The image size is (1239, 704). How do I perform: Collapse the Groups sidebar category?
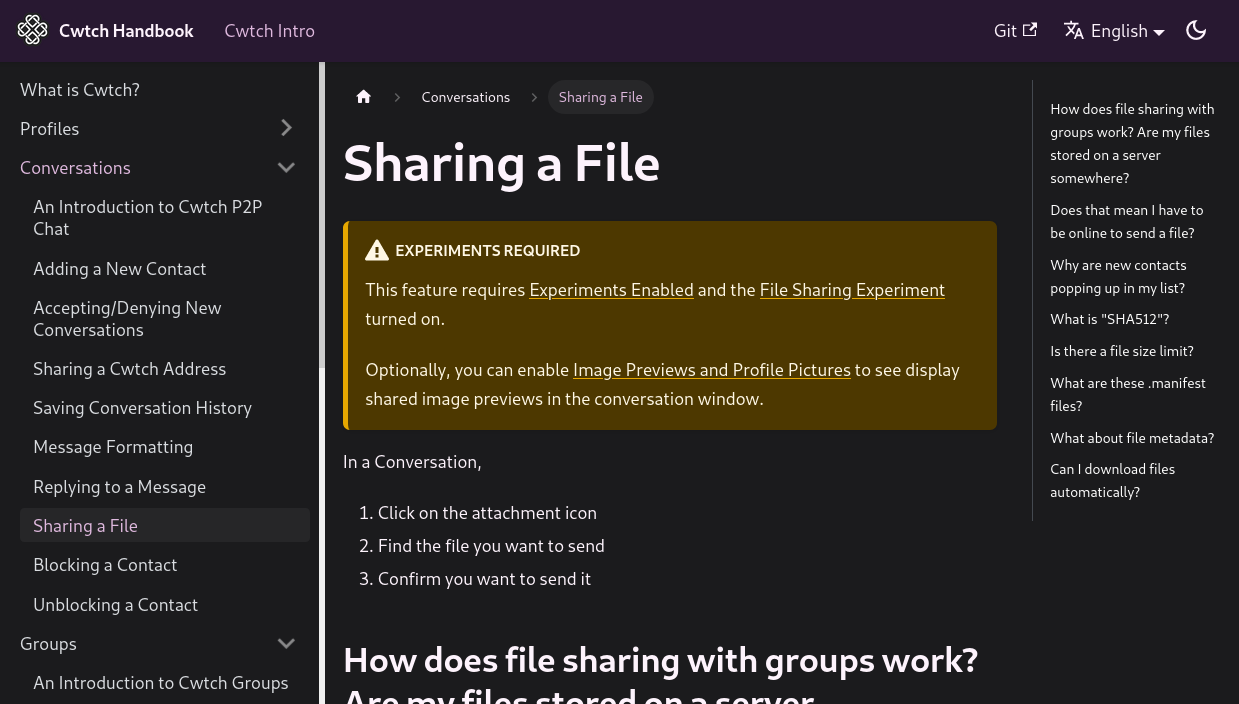click(286, 643)
